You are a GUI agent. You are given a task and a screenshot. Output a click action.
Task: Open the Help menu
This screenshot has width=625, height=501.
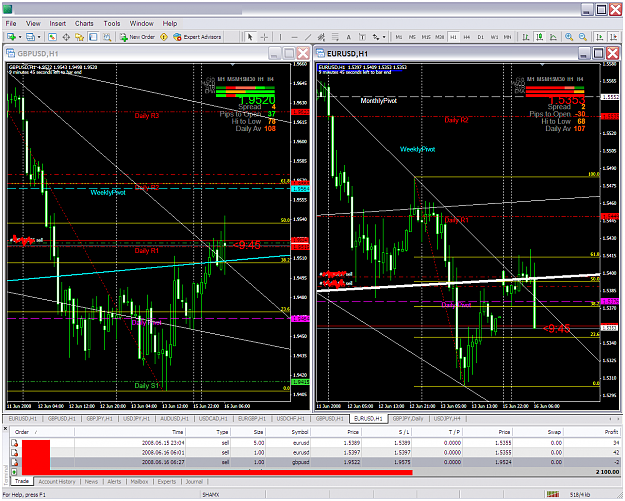tap(170, 24)
